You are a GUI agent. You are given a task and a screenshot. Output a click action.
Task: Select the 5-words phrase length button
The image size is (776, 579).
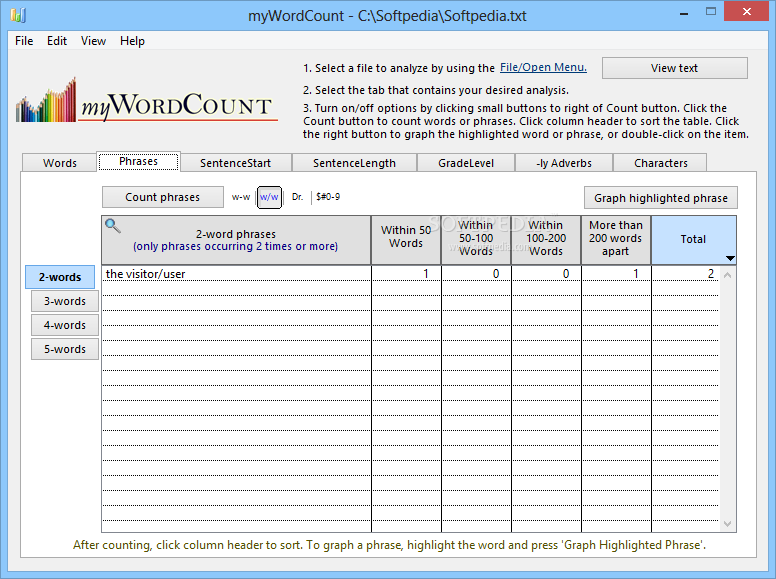pos(65,349)
